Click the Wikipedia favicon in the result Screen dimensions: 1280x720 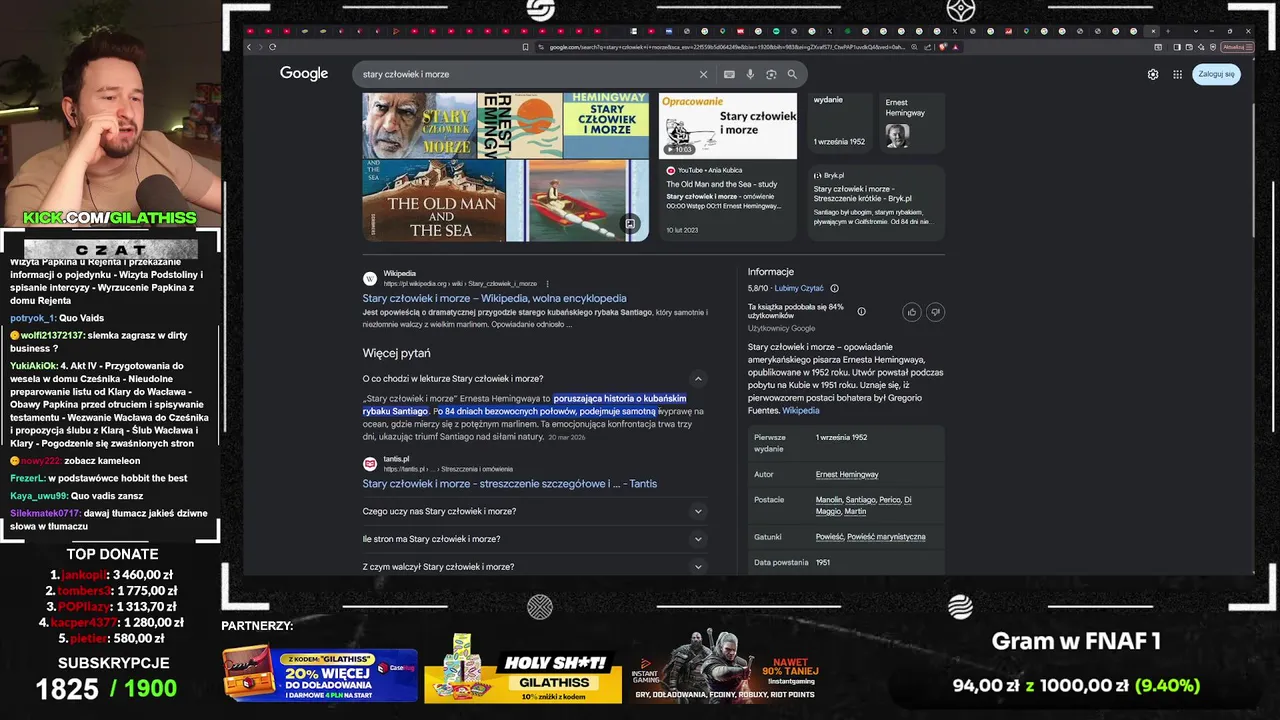pyautogui.click(x=370, y=279)
